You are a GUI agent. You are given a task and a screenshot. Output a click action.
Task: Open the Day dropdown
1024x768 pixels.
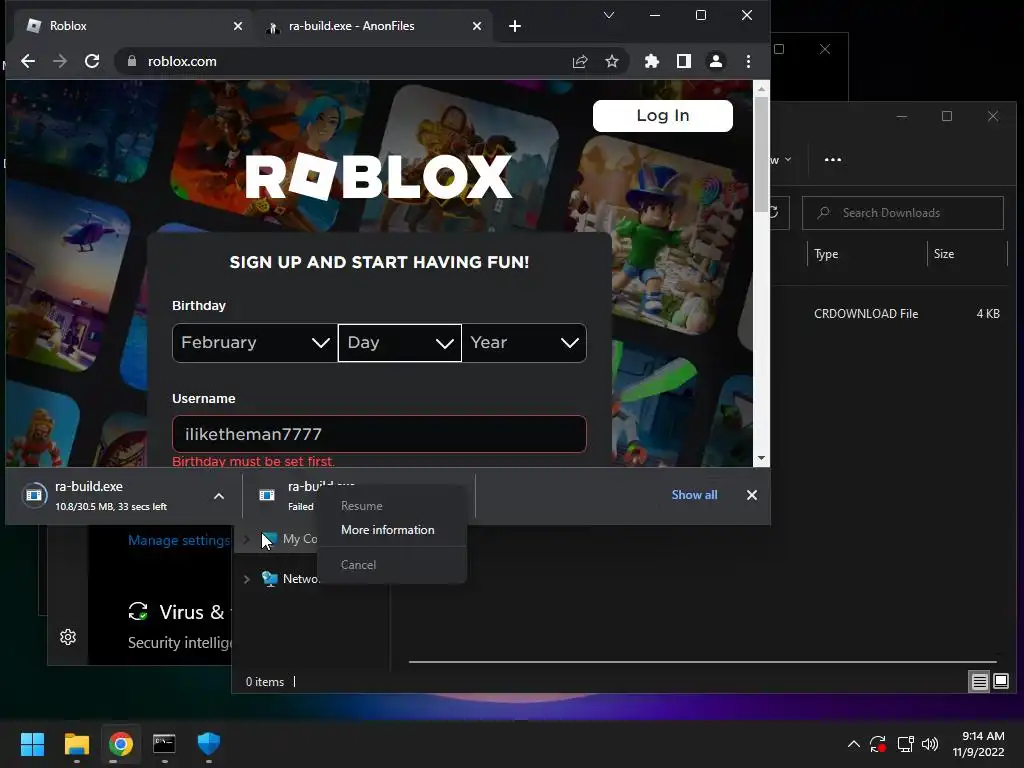[400, 343]
